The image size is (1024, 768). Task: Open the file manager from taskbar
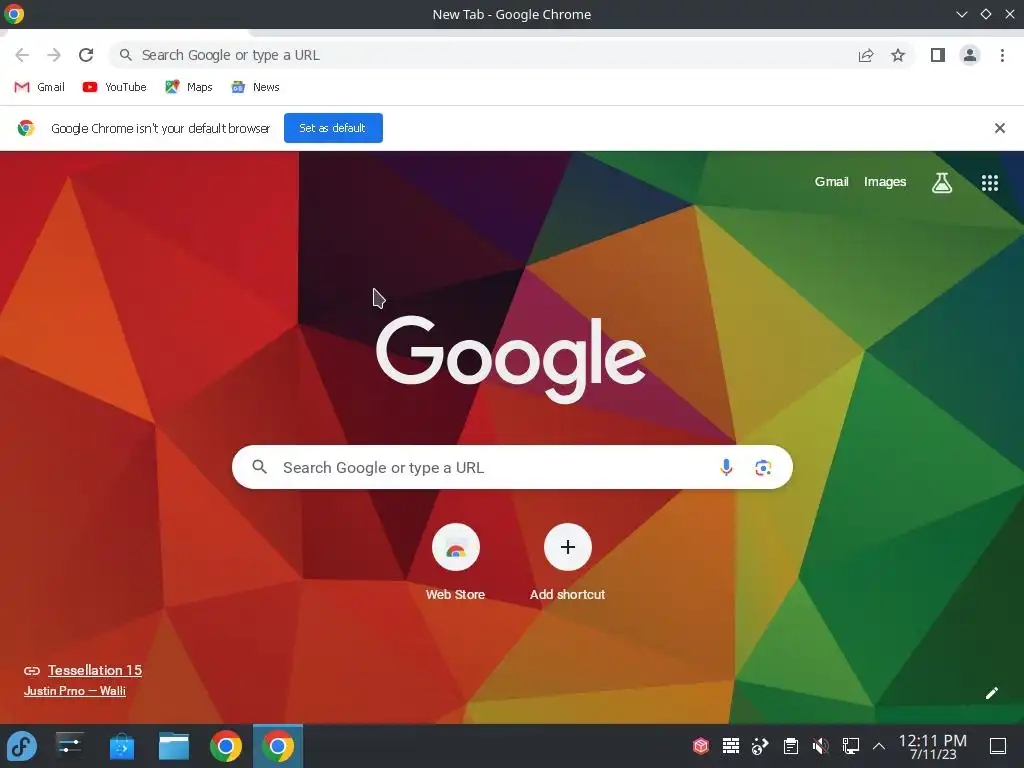(174, 746)
